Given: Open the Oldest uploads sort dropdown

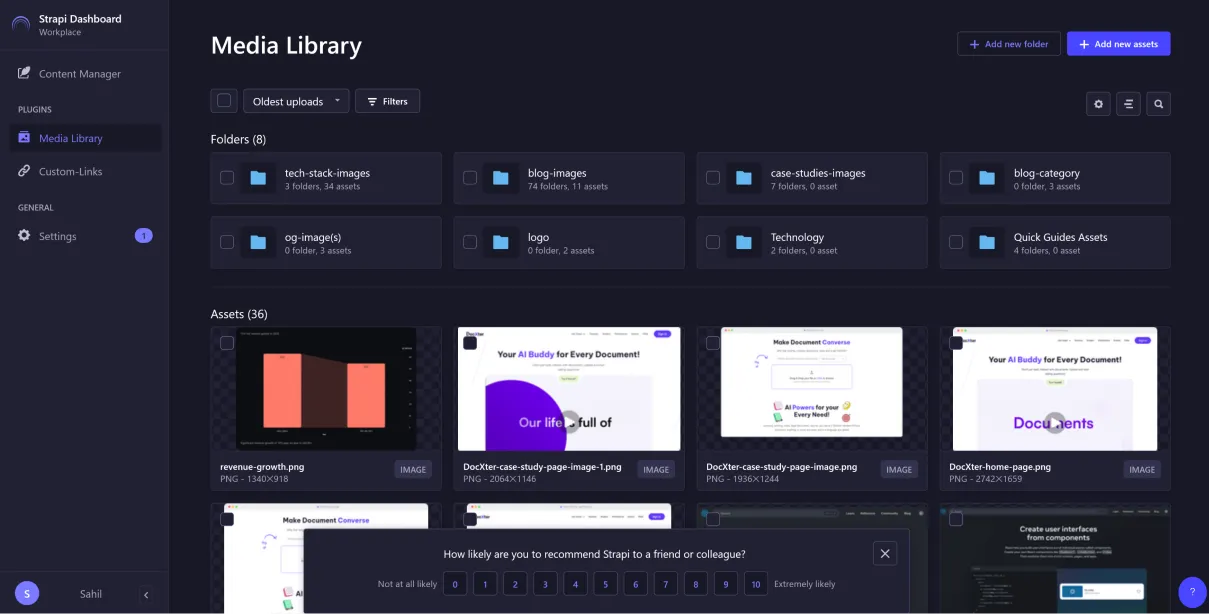Looking at the screenshot, I should pos(296,101).
